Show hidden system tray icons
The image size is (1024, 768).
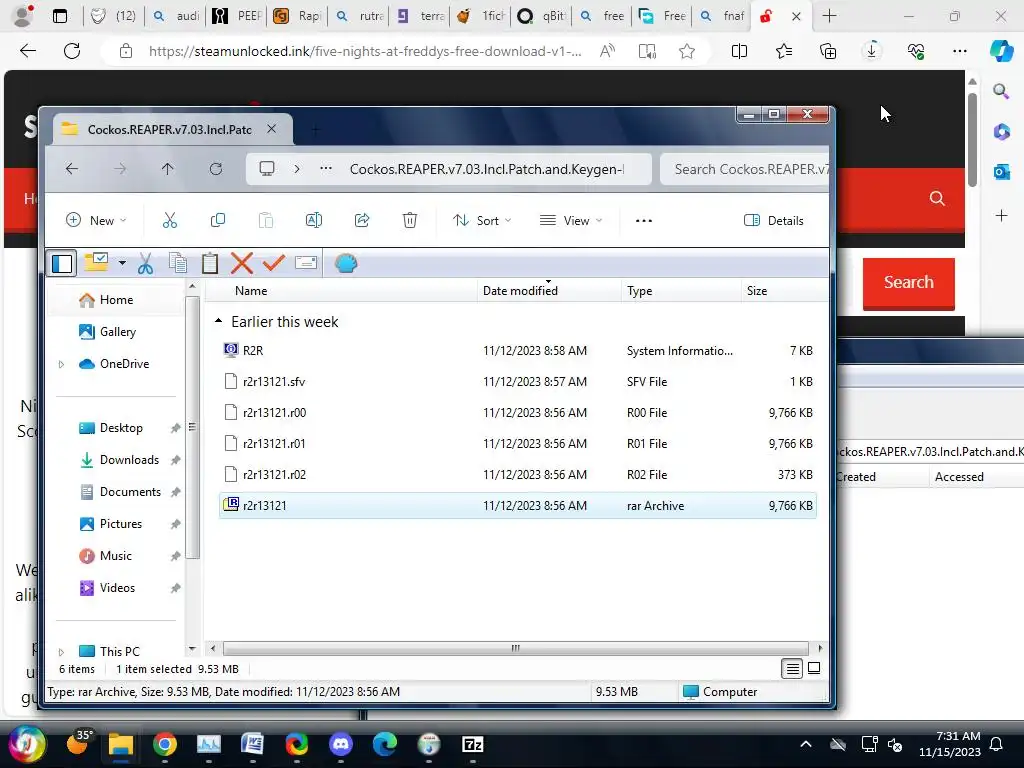806,744
